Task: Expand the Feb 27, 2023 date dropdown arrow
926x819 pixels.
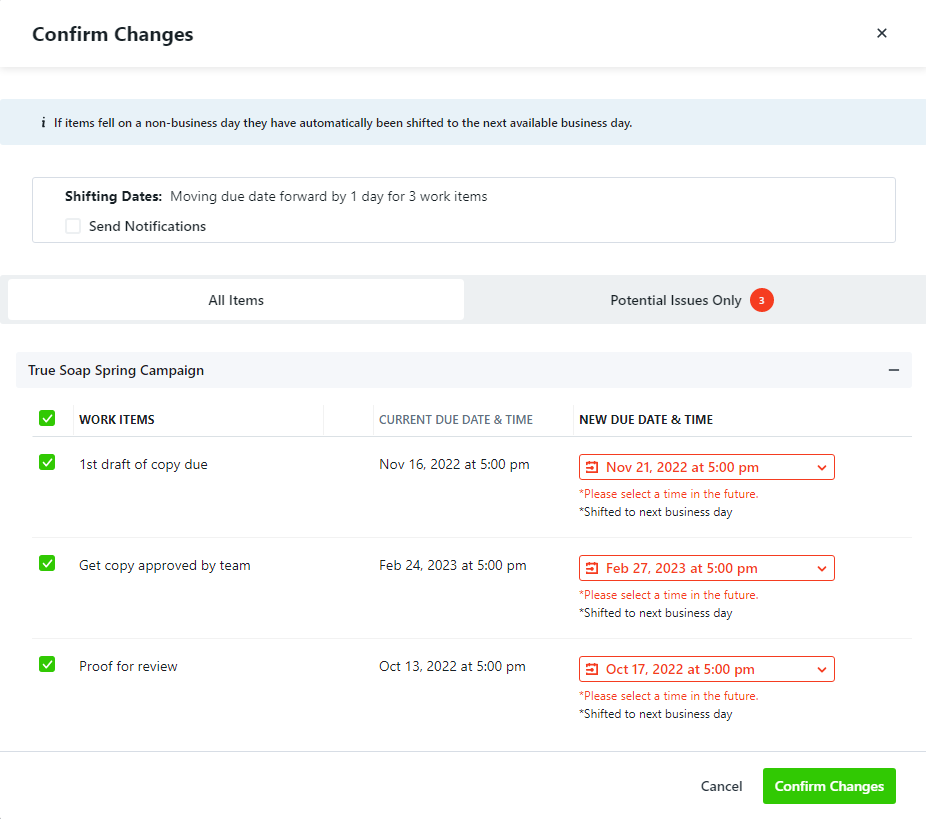Action: click(821, 568)
